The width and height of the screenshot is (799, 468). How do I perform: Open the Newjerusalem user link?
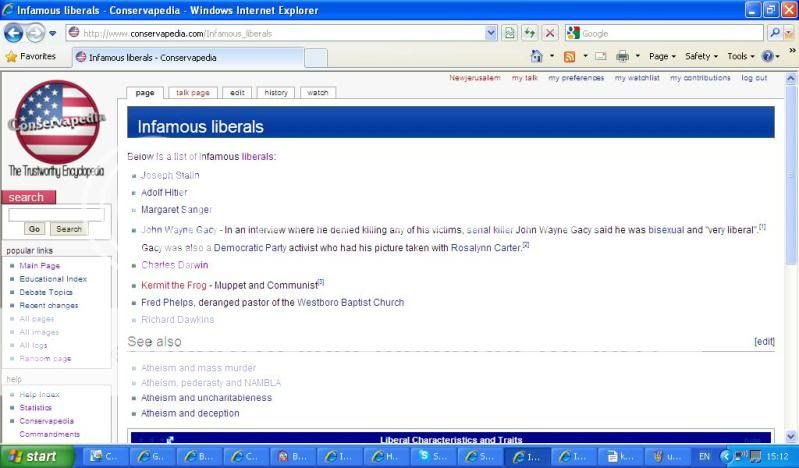point(474,78)
